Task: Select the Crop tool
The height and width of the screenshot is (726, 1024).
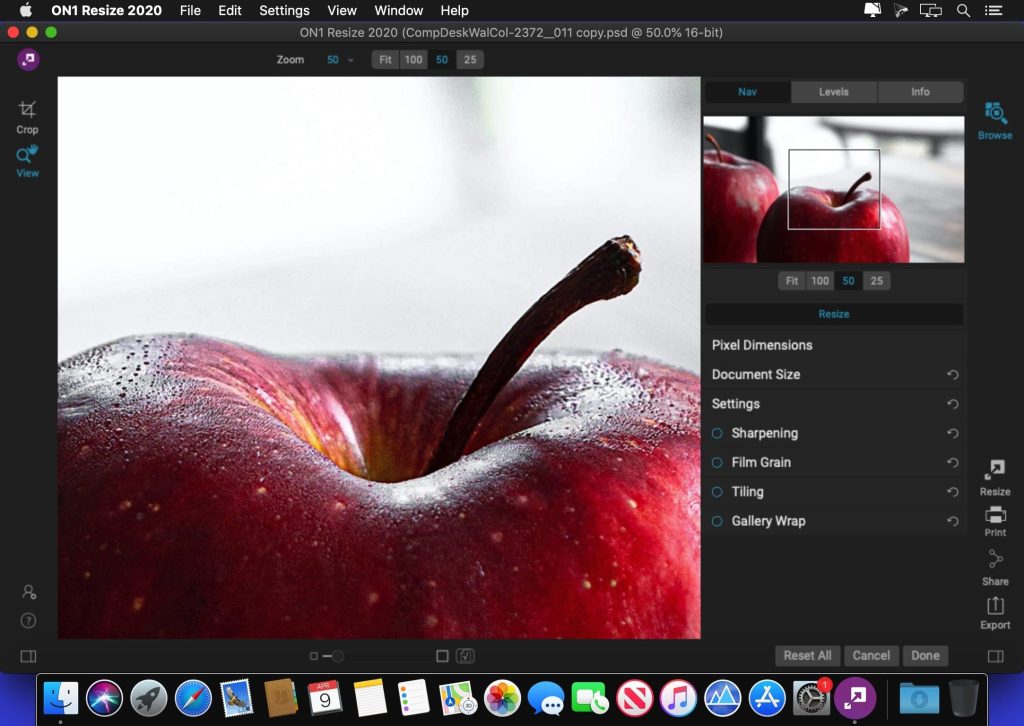Action: [27, 115]
